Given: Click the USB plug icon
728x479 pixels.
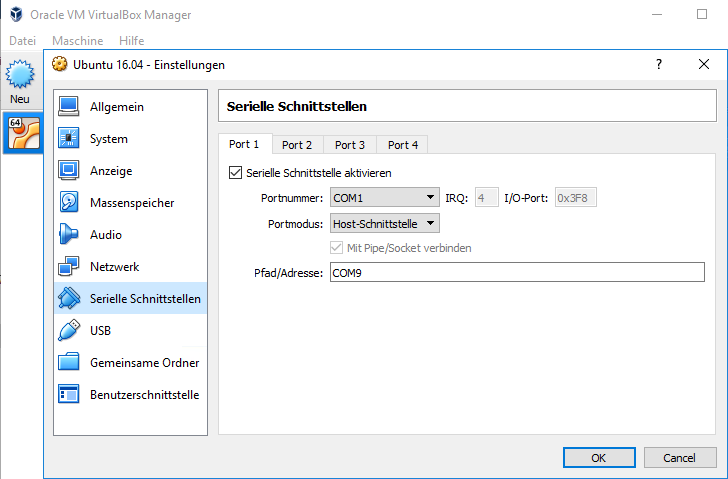Looking at the screenshot, I should click(x=69, y=330).
